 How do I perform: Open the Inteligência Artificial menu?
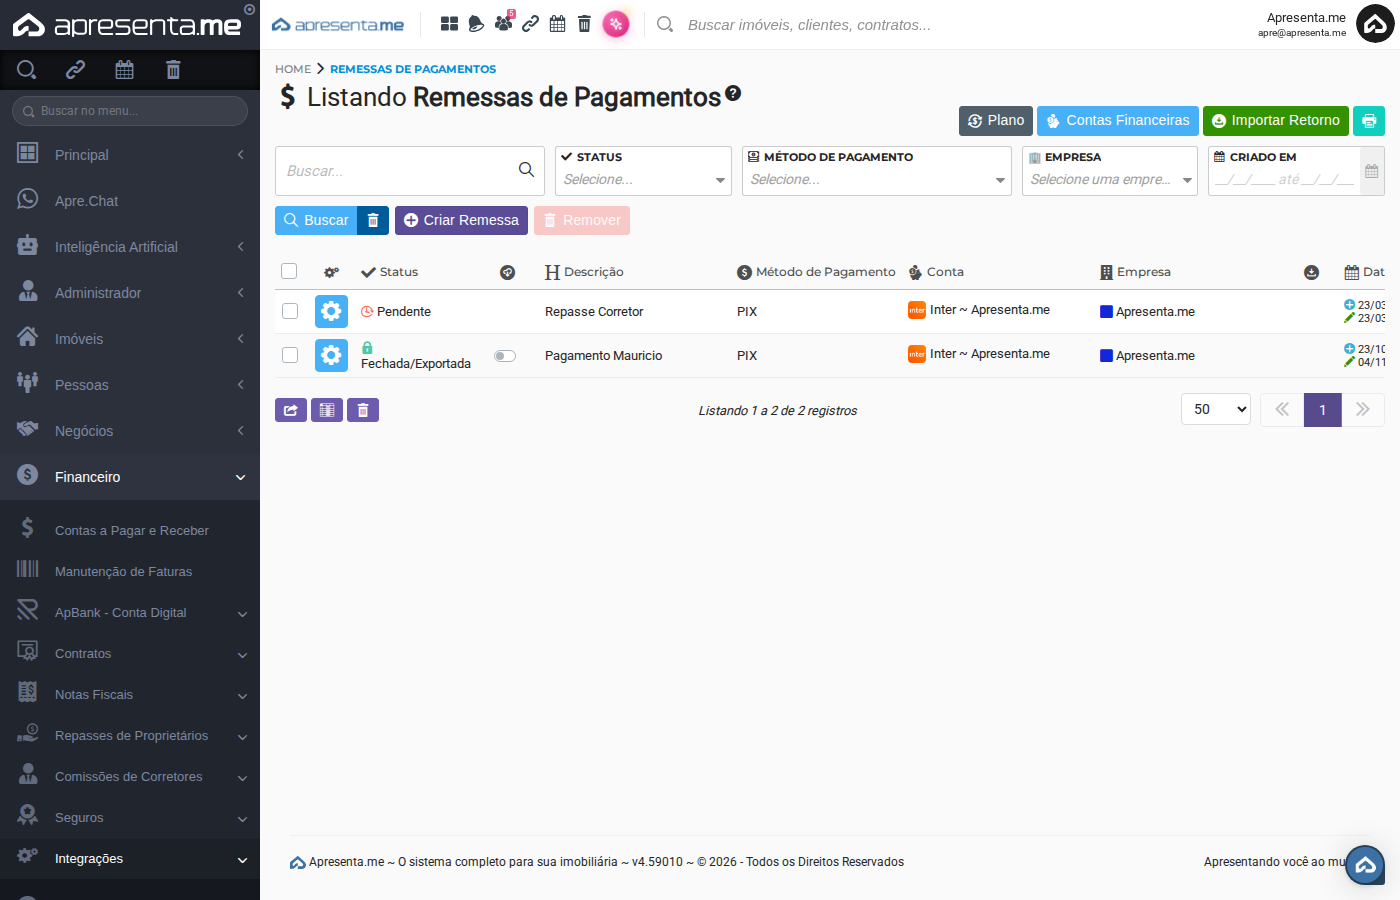coord(130,247)
